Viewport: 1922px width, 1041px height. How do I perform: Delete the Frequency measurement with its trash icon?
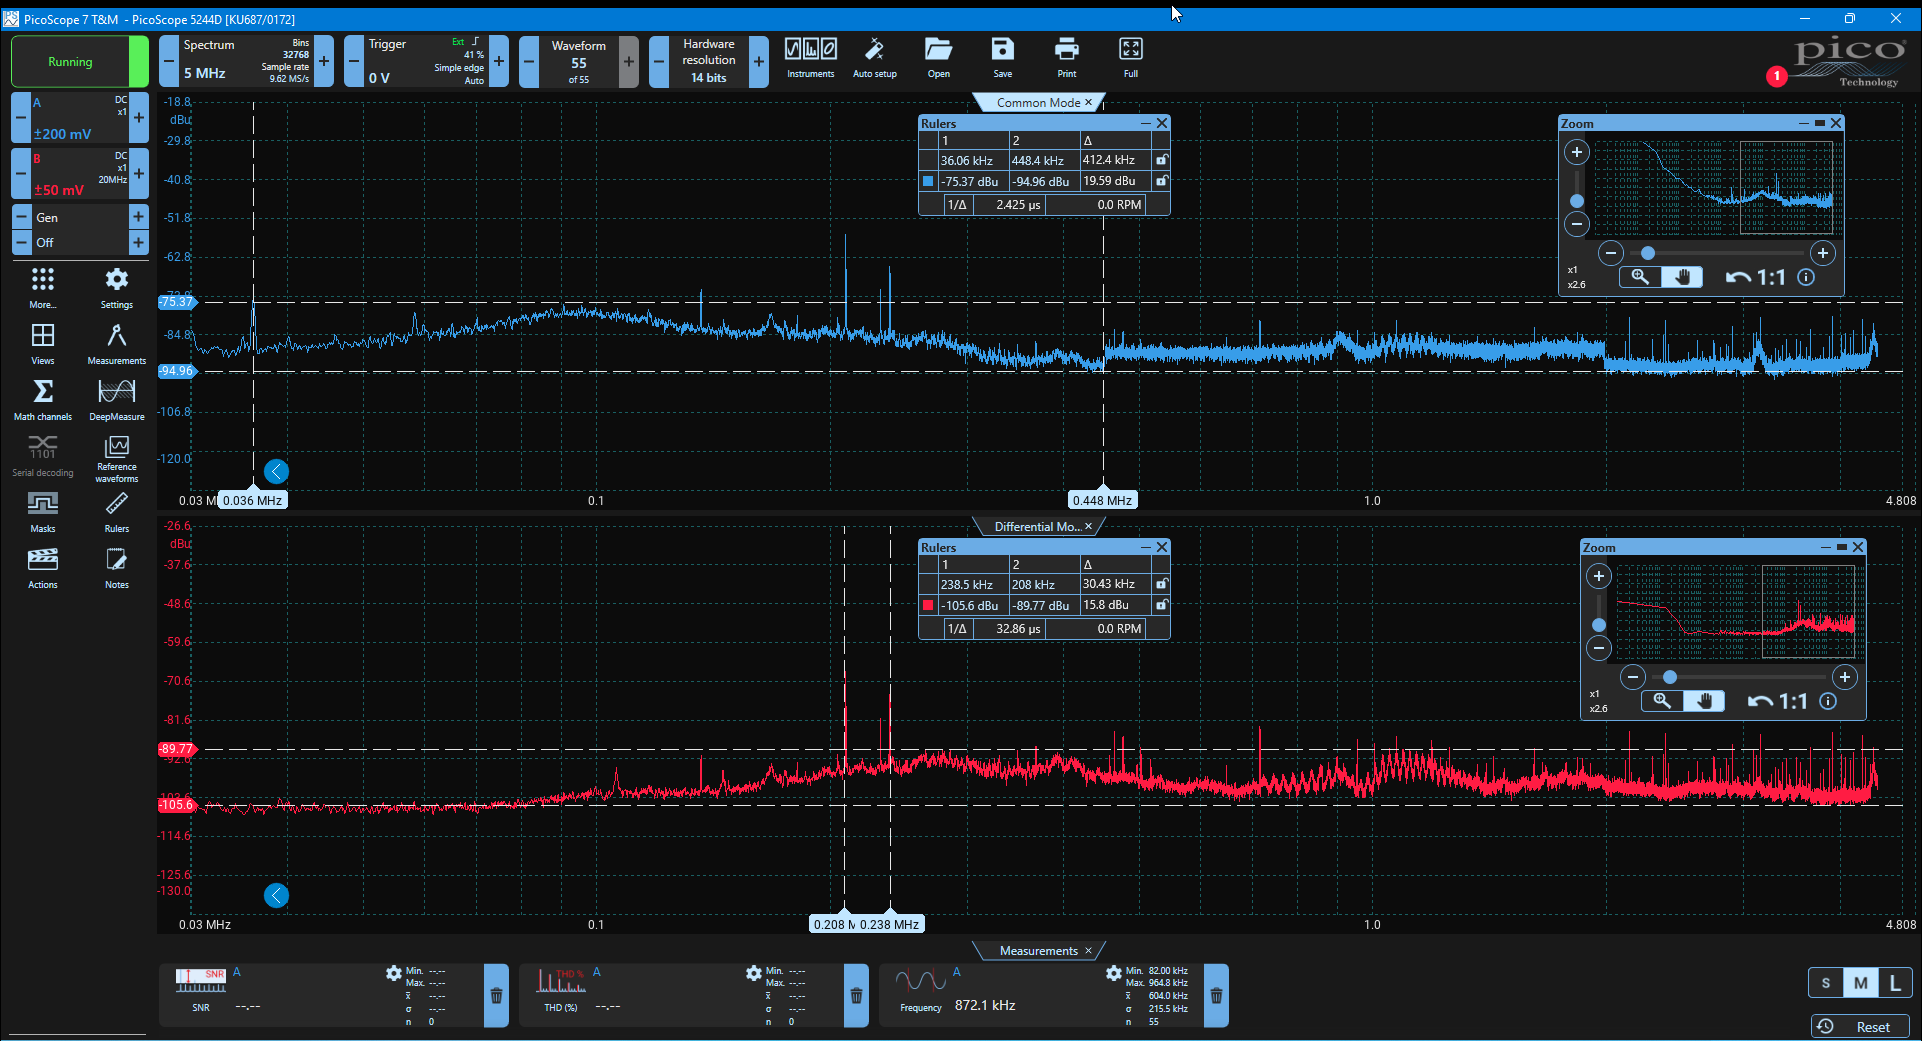point(1216,996)
